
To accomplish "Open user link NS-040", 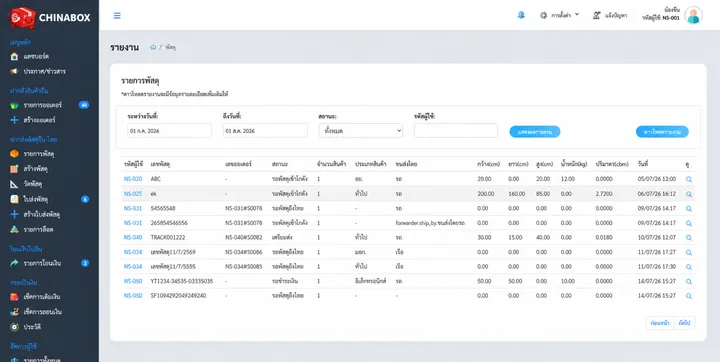I will click(x=133, y=238).
